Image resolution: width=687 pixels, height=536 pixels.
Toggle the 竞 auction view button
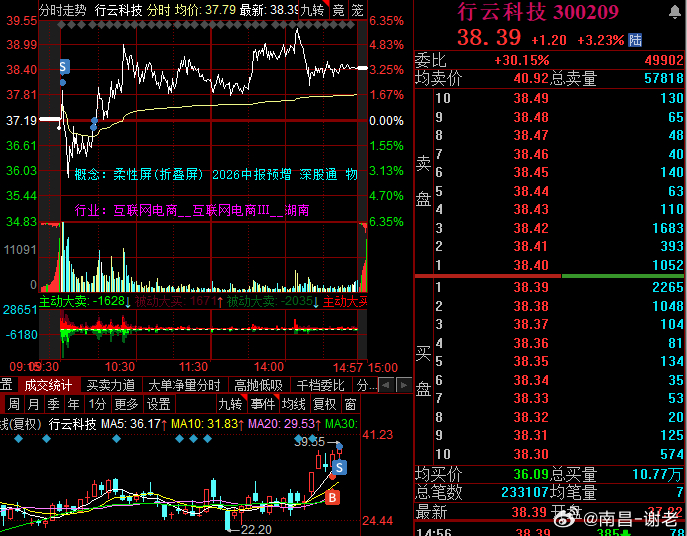338,10
